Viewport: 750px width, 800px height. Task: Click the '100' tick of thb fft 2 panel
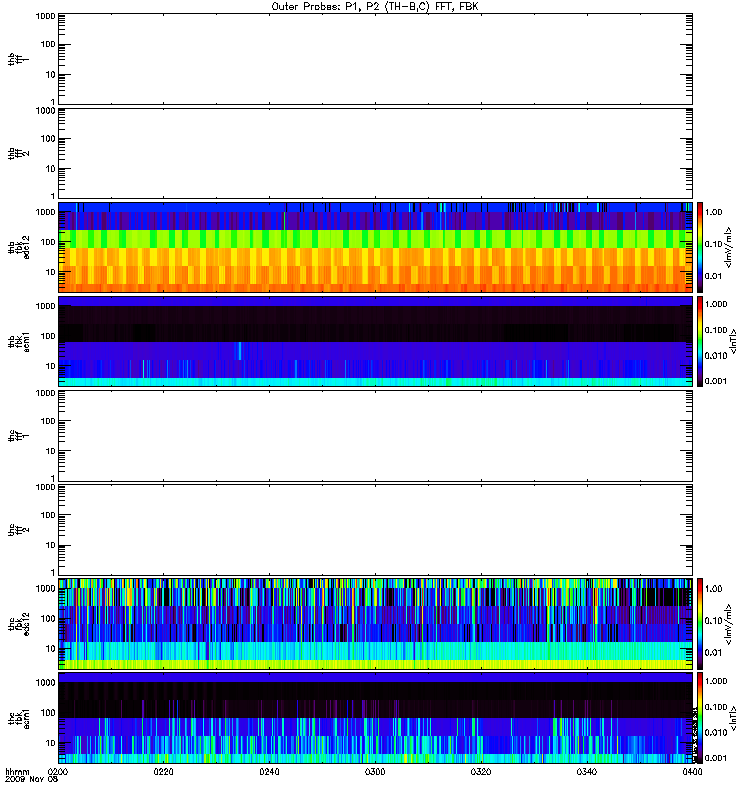pyautogui.click(x=48, y=139)
